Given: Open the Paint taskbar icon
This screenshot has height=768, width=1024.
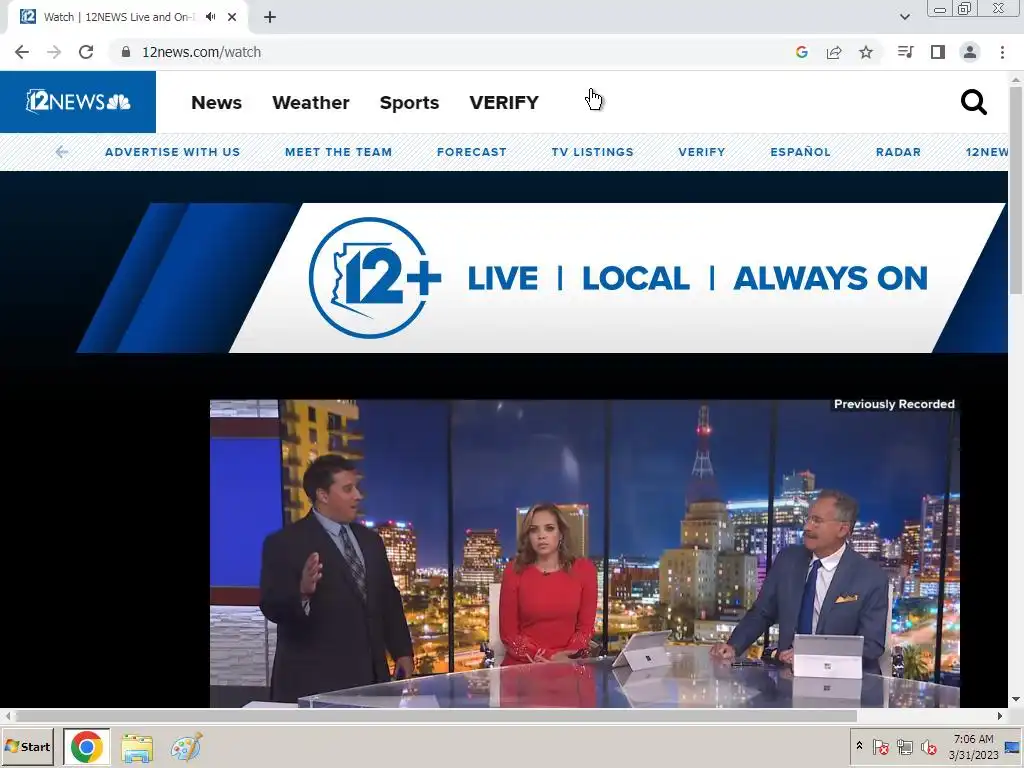Looking at the screenshot, I should click(x=186, y=747).
